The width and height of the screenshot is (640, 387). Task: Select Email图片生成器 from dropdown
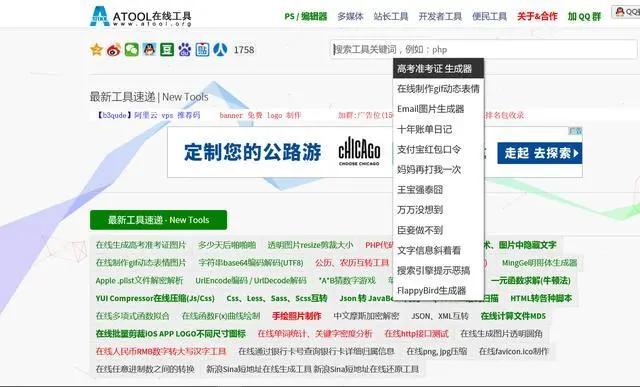coord(438,109)
